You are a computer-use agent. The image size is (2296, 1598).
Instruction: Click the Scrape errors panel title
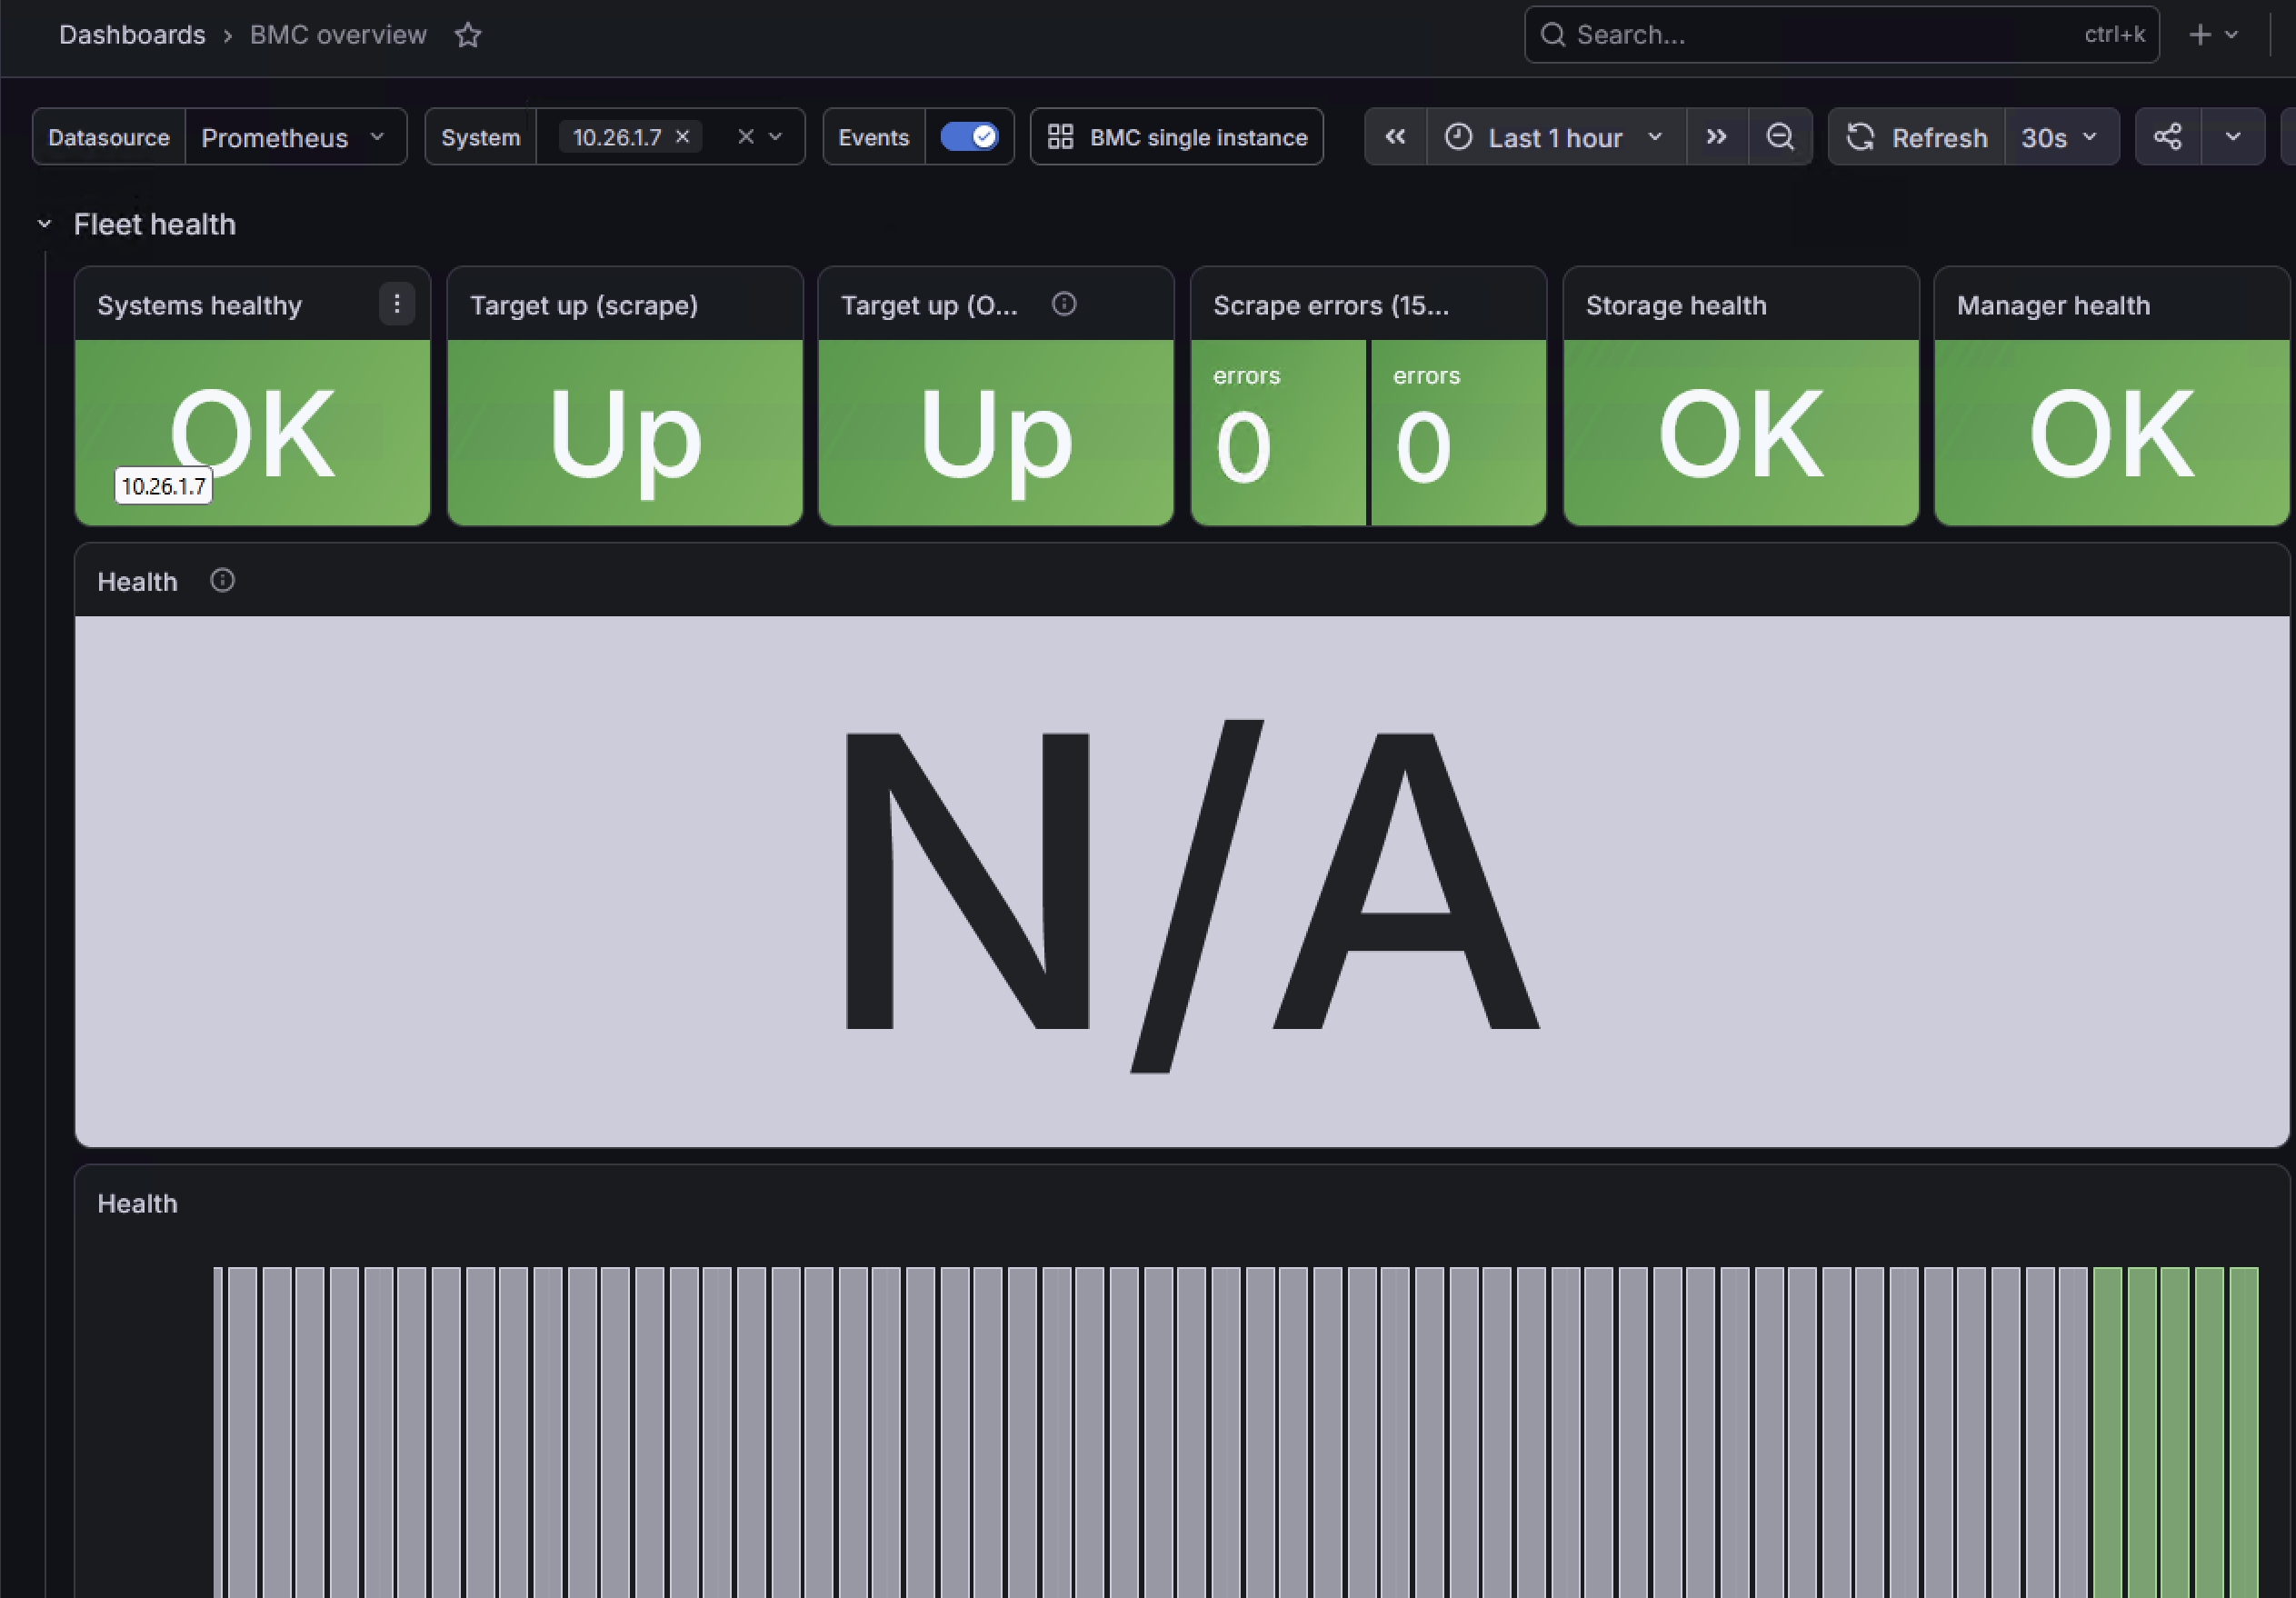tap(1331, 305)
